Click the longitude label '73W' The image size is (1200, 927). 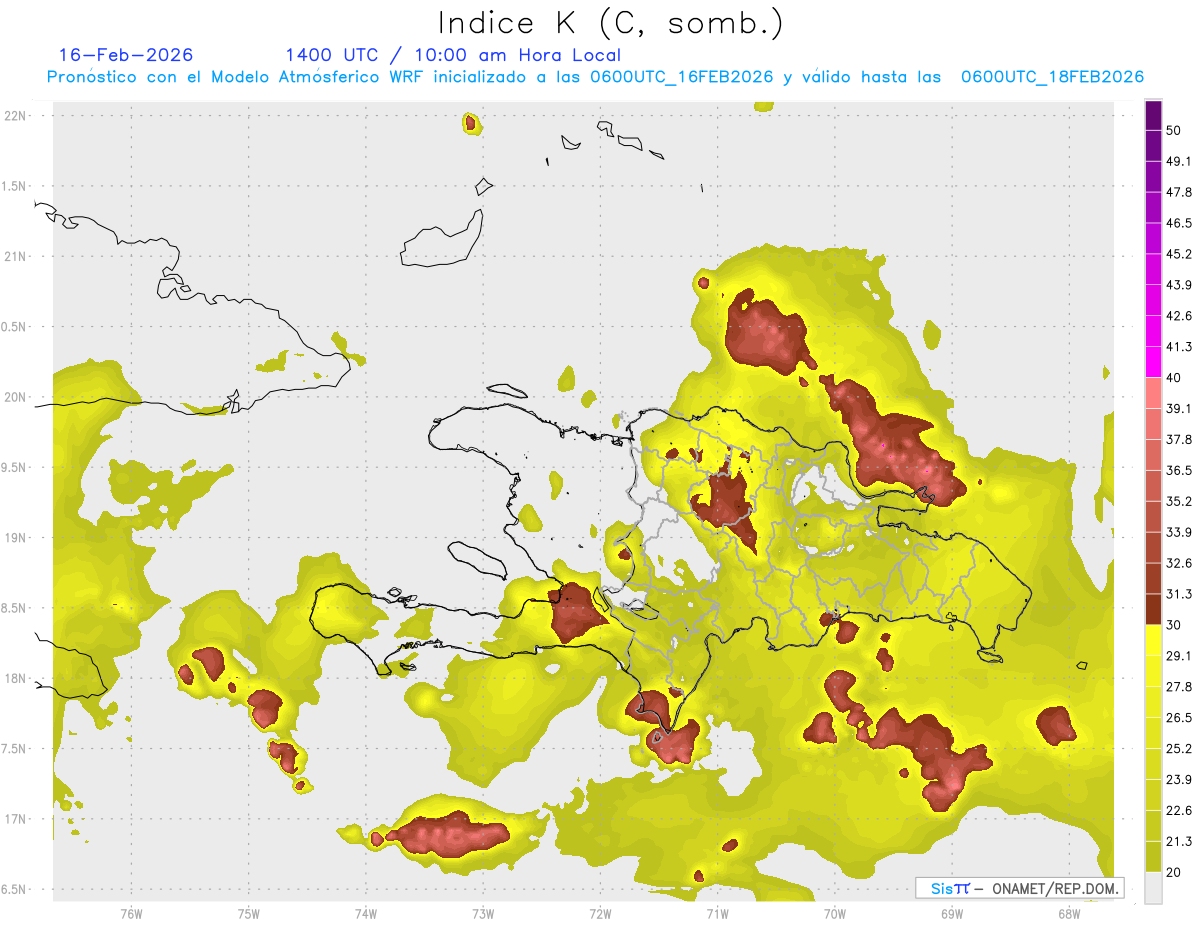coord(483,914)
